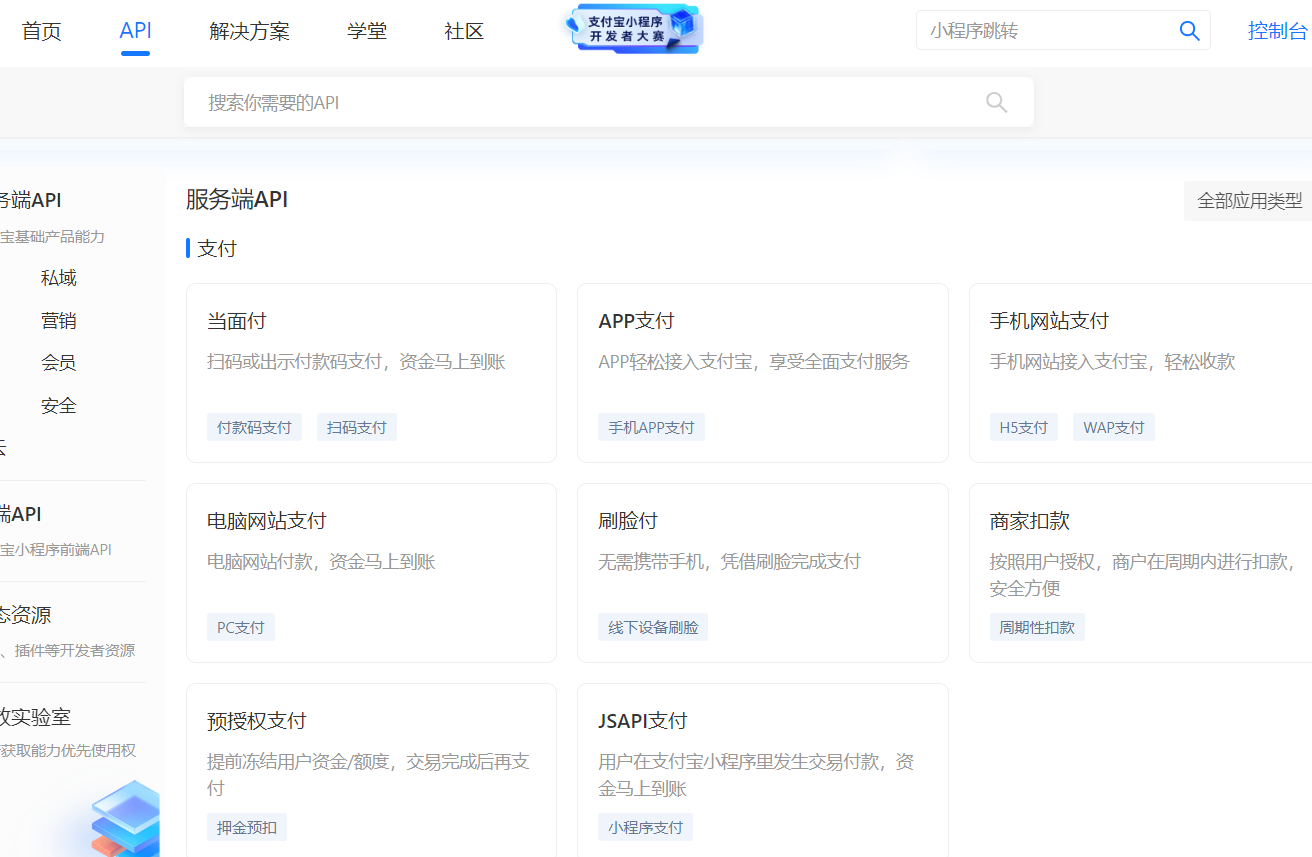1312x857 pixels.
Task: Click the PC支付 tag
Action: pos(241,627)
